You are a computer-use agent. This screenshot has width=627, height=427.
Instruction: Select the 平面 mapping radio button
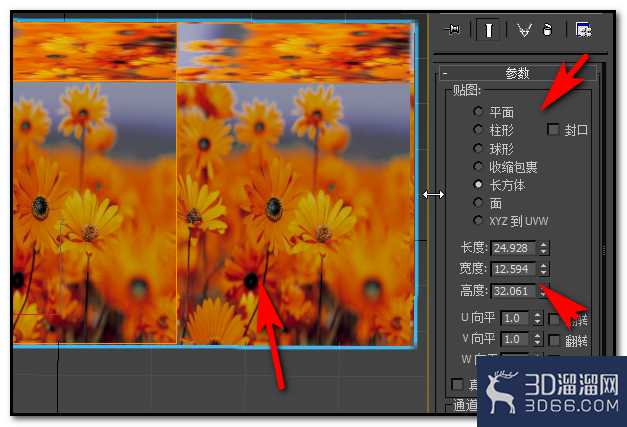[x=478, y=111]
